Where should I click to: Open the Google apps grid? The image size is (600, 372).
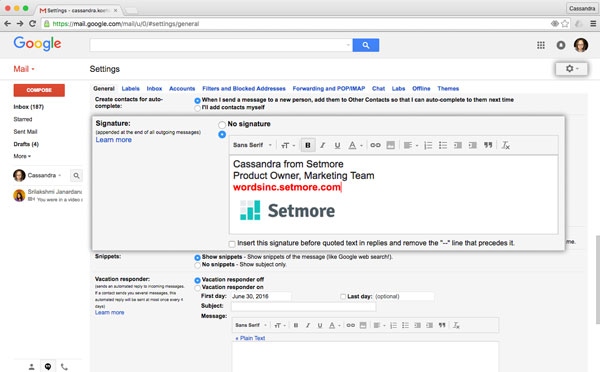click(x=541, y=45)
